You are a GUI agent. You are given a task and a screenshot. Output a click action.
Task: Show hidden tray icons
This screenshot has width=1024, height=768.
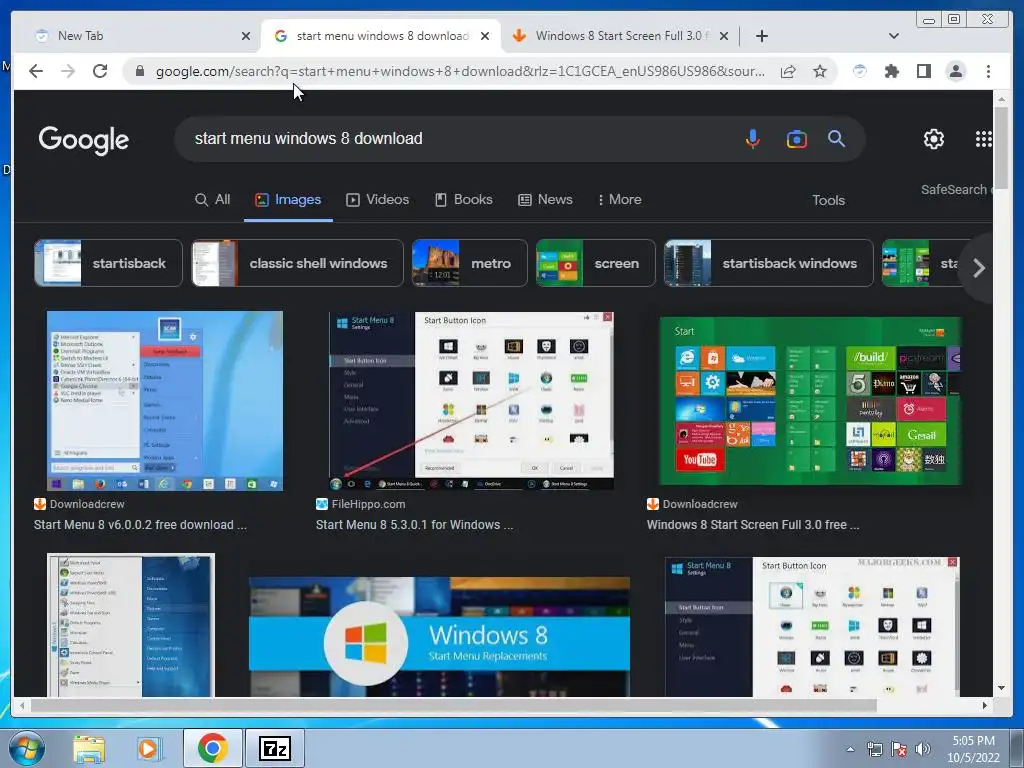(x=850, y=749)
